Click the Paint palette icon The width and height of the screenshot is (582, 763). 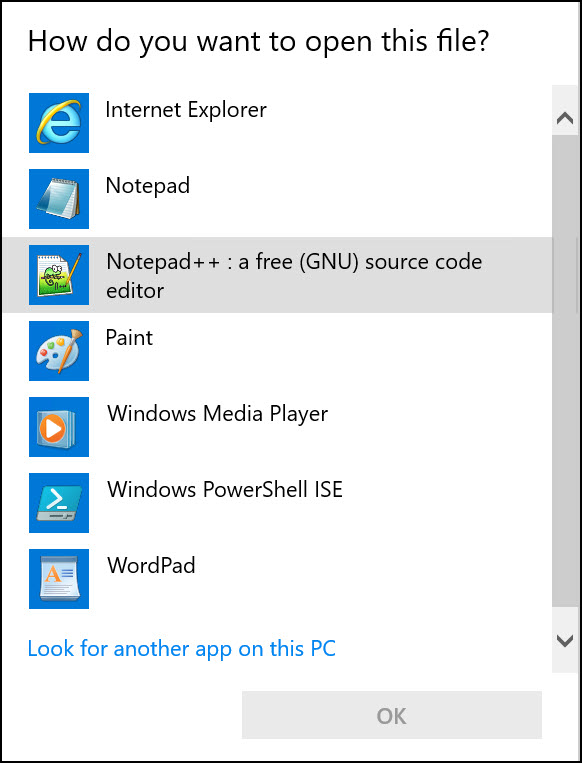coord(59,351)
